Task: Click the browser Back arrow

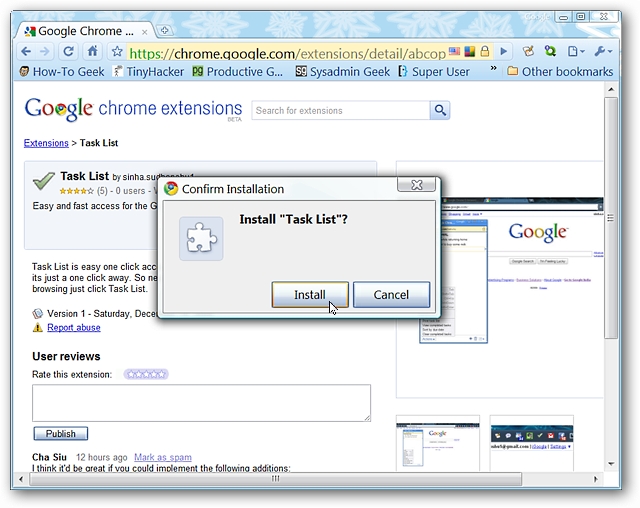Action: pos(26,51)
